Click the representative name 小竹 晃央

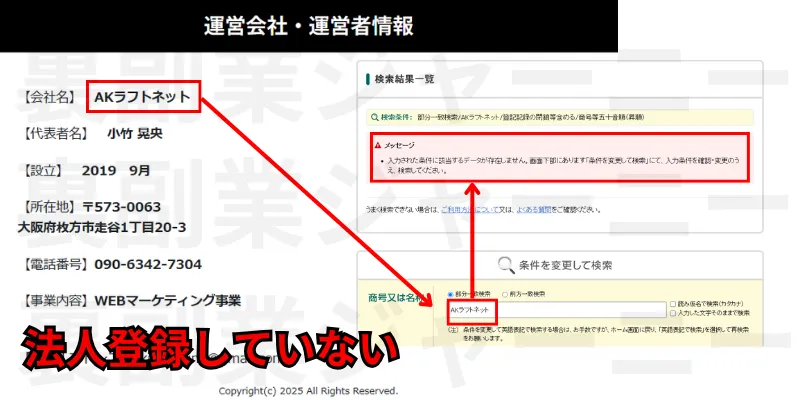[x=135, y=134]
